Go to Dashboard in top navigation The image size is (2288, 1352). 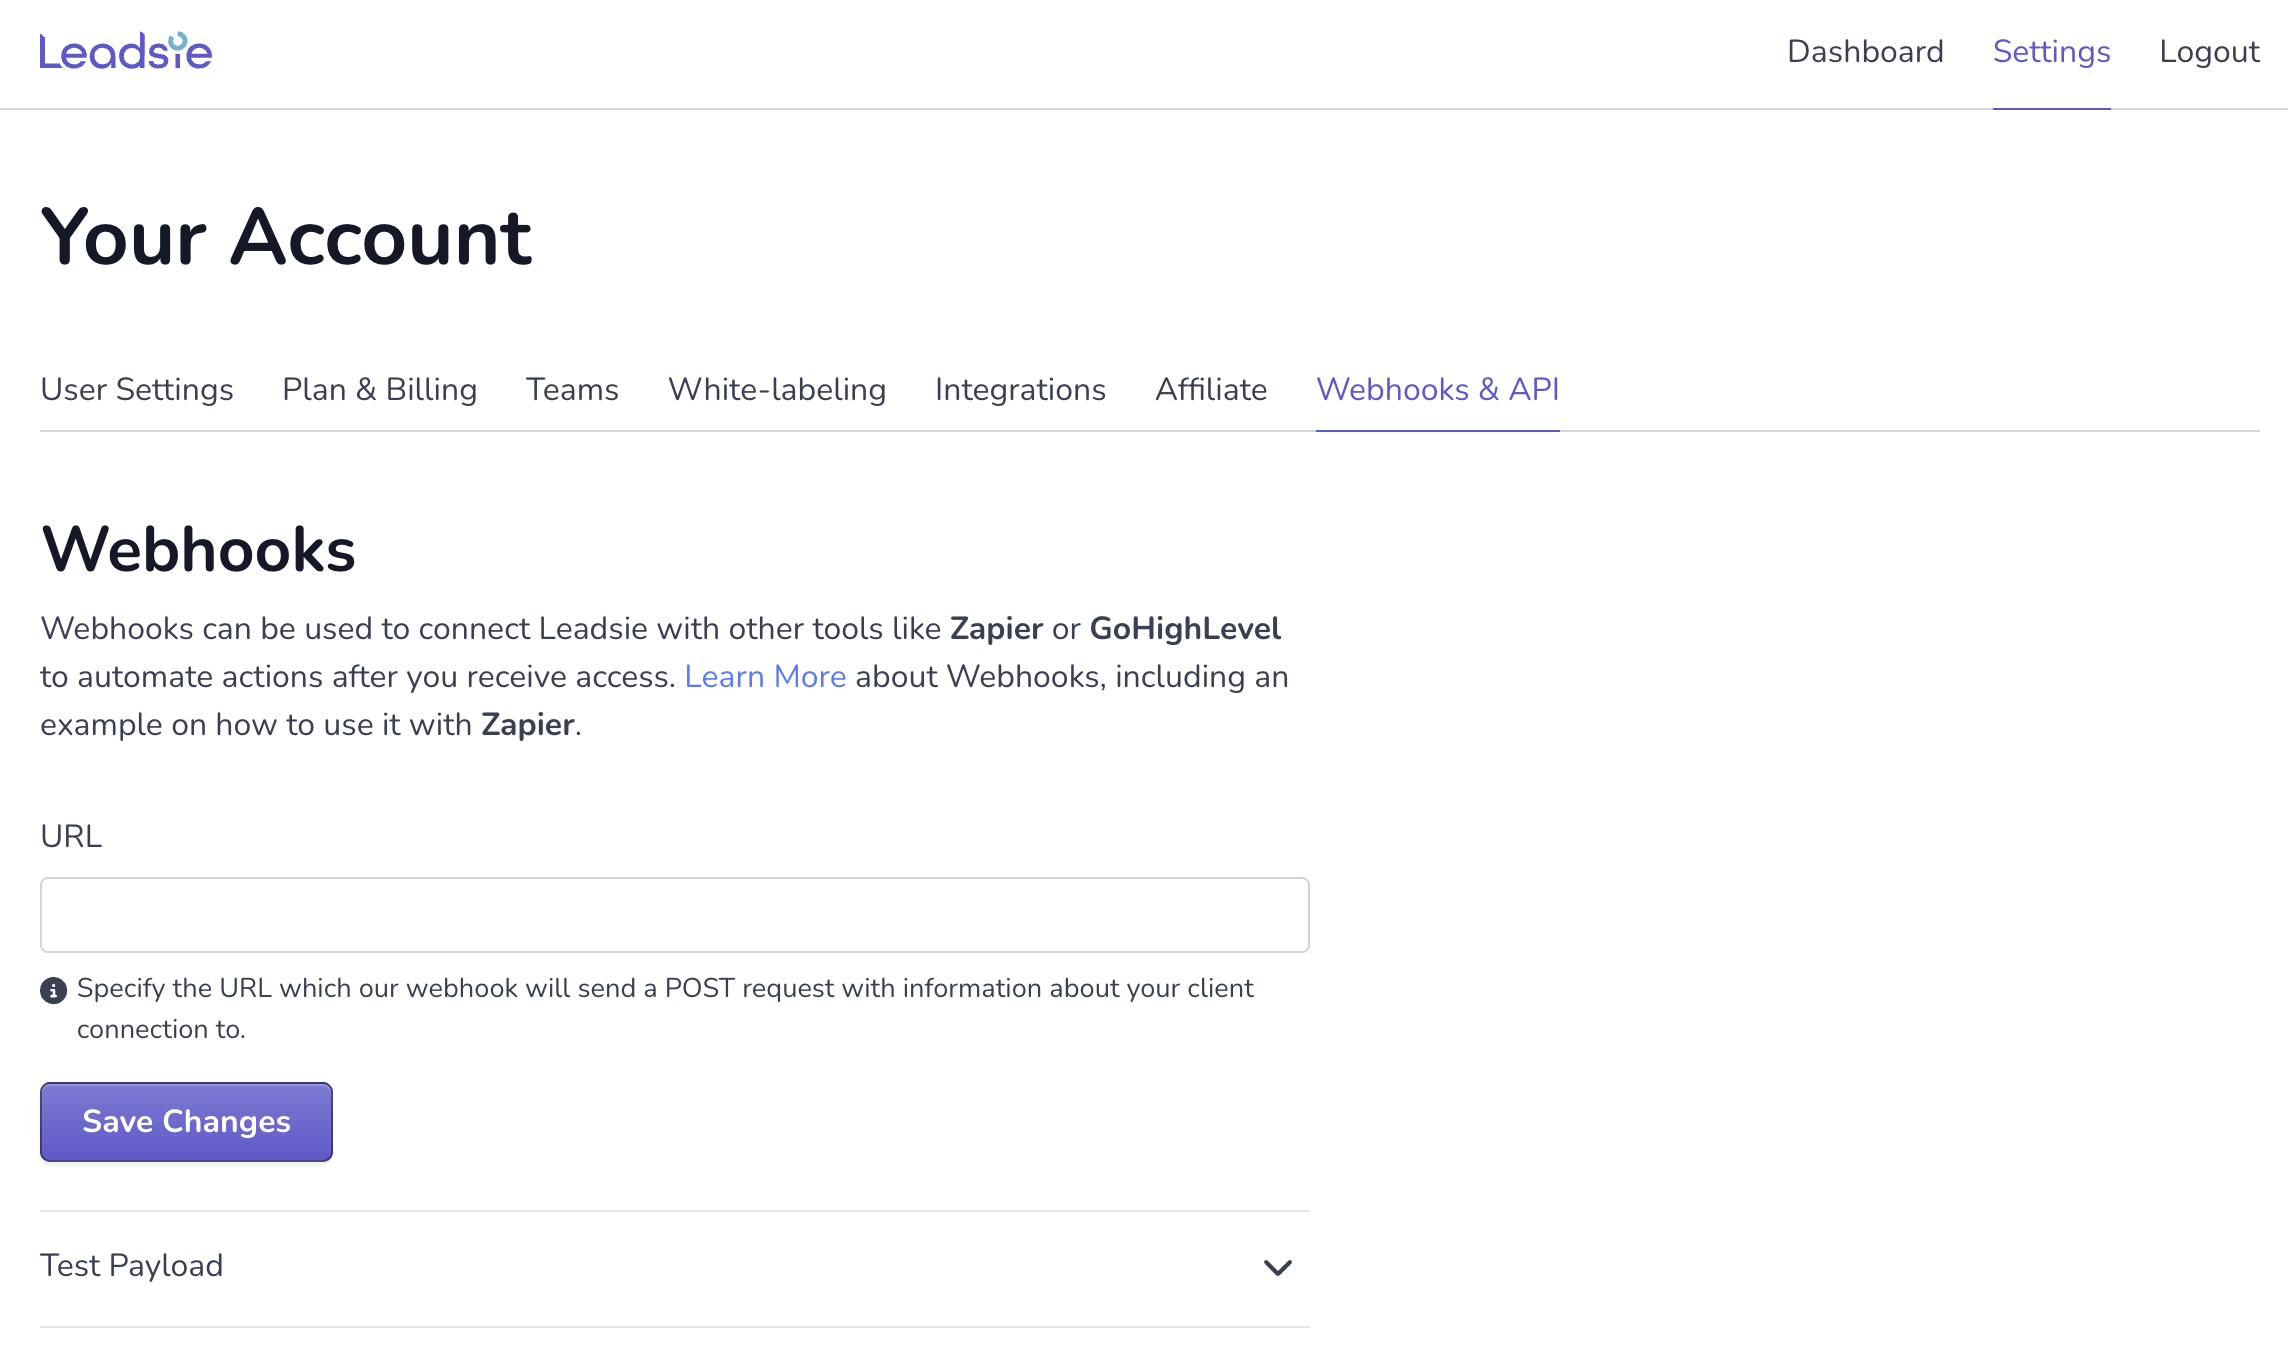1865,52
